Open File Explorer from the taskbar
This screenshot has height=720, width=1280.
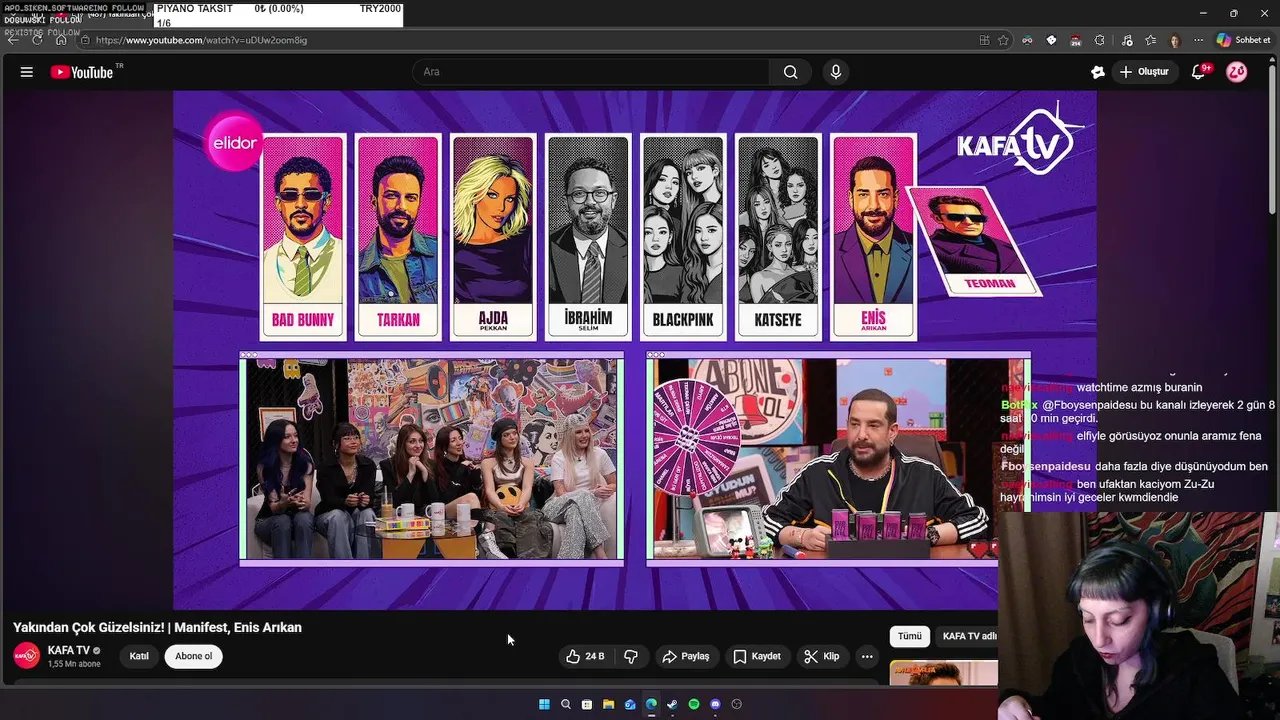(x=608, y=704)
